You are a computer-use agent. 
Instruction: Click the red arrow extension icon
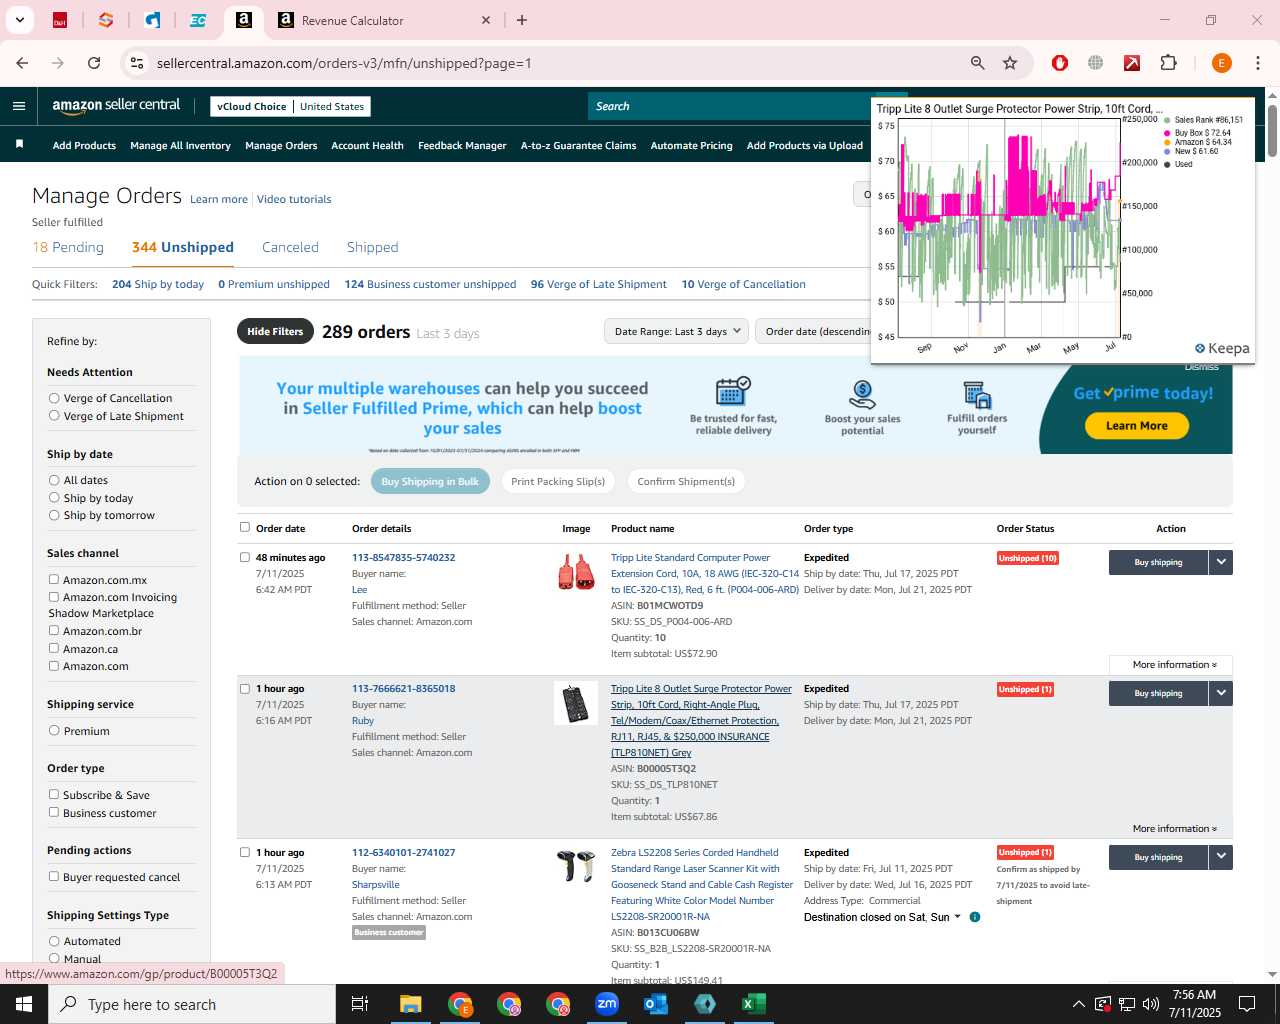click(x=1132, y=63)
